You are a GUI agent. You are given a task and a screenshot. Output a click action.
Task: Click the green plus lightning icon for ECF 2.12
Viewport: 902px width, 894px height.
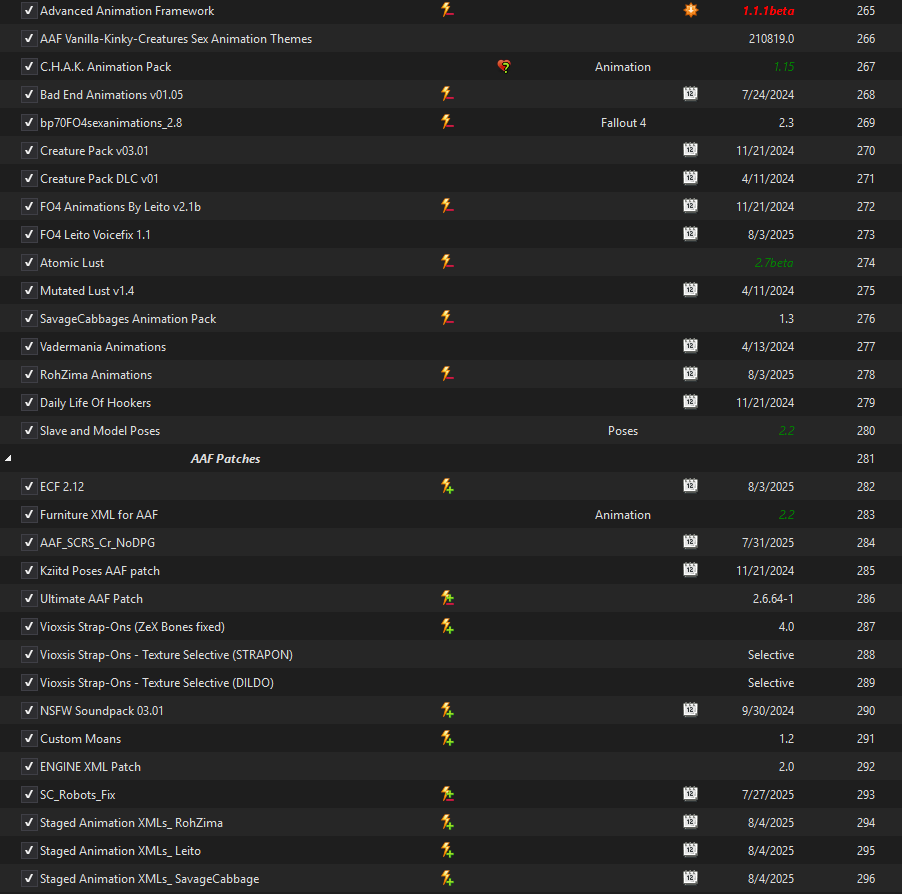tap(447, 486)
